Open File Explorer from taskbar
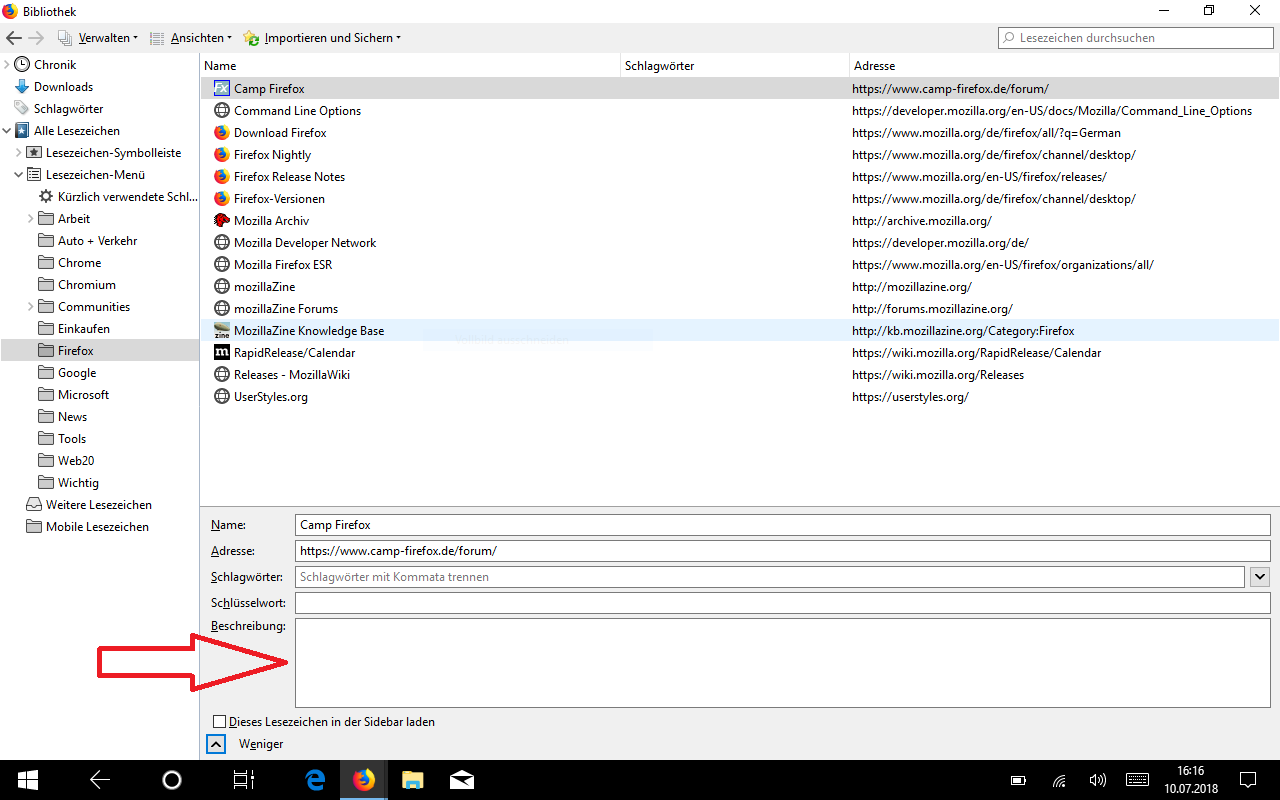This screenshot has width=1280, height=800. [413, 780]
